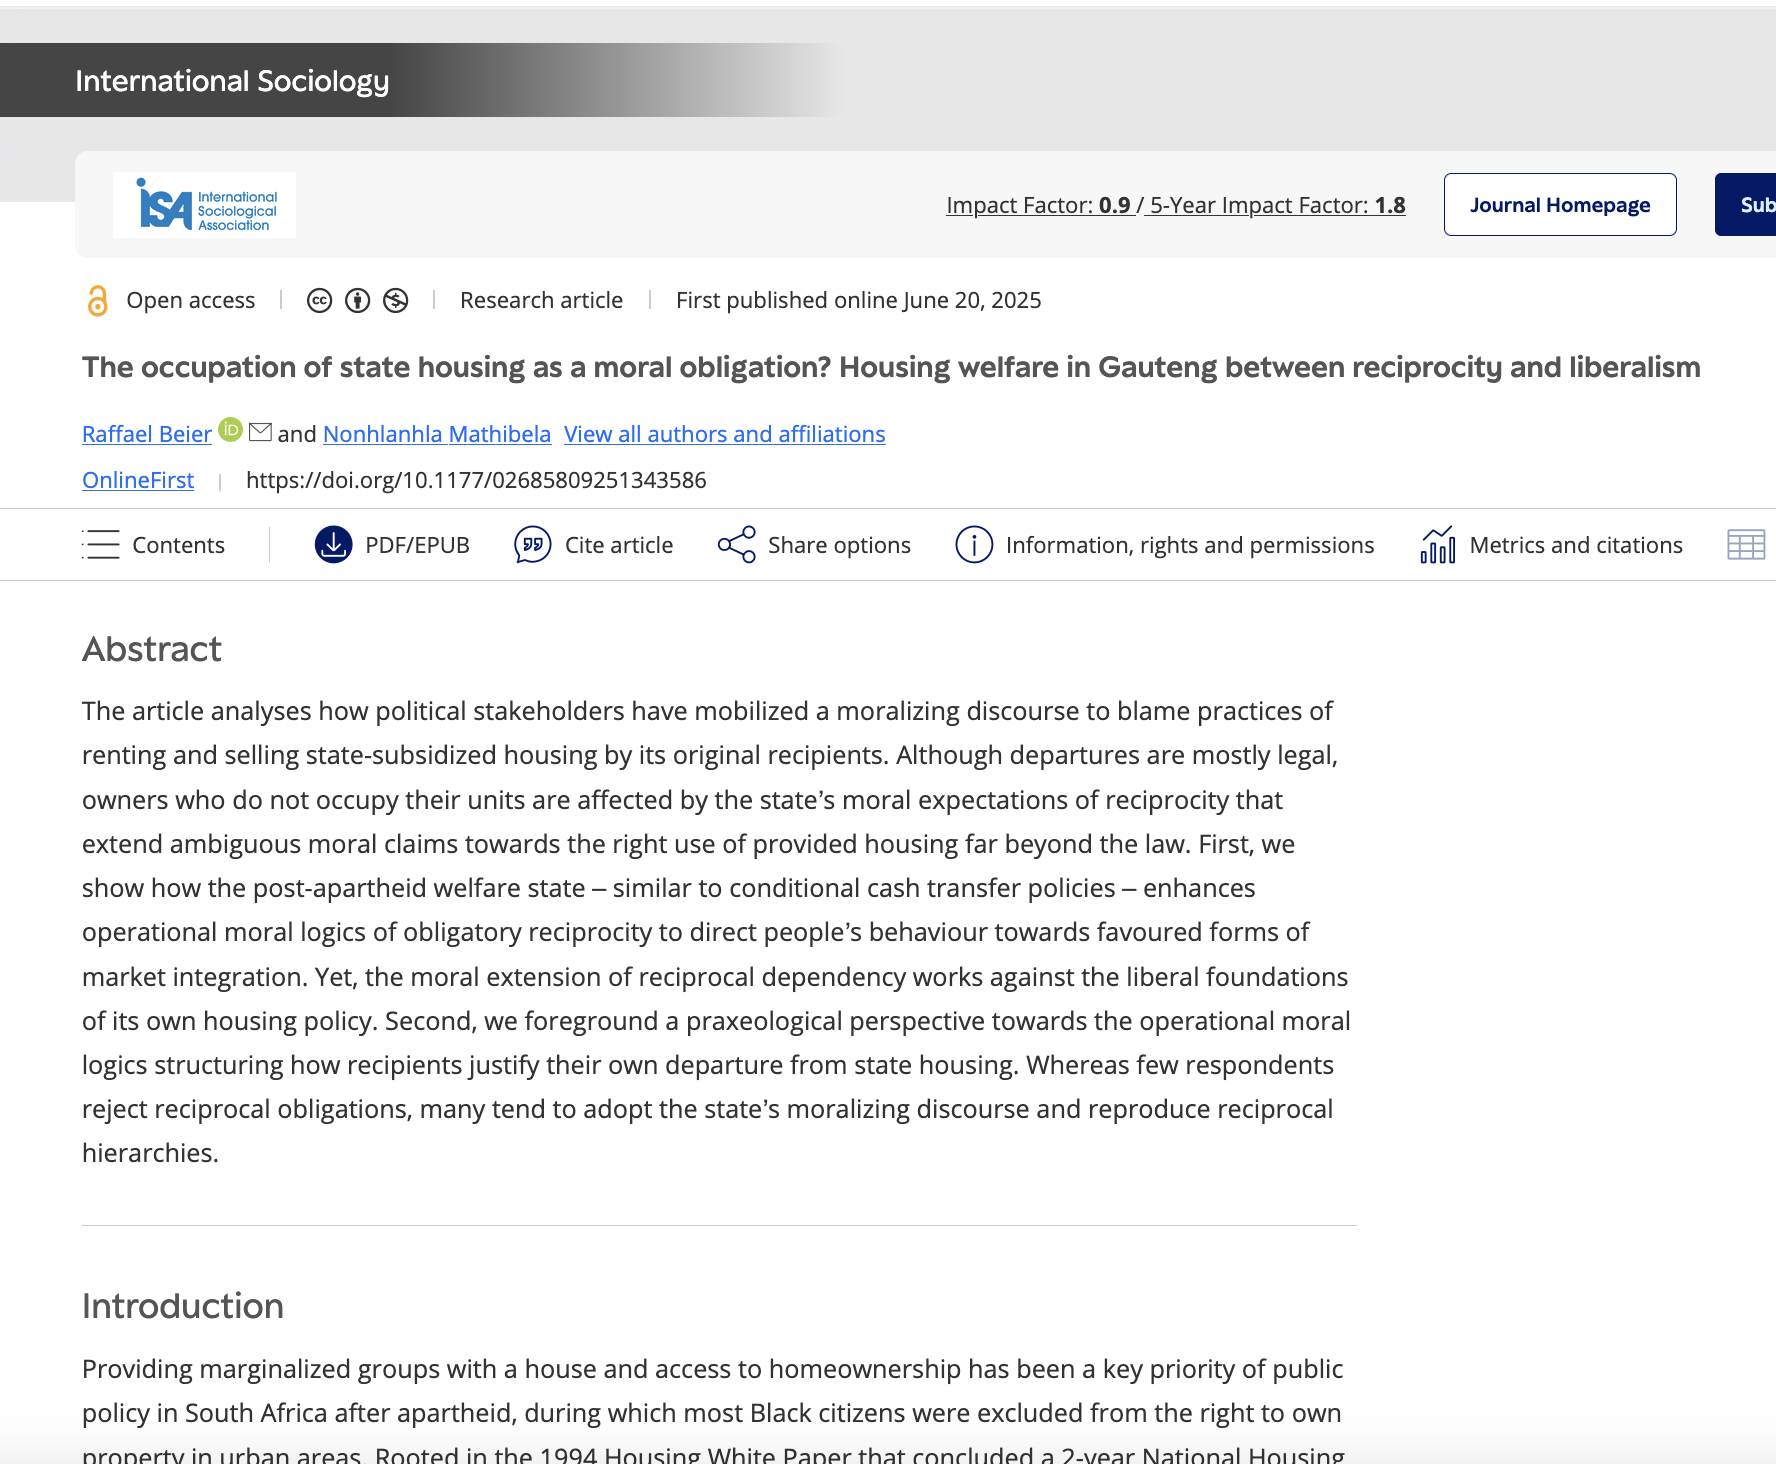Click the table grid icon in the toolbar
This screenshot has height=1464, width=1776.
coord(1746,544)
